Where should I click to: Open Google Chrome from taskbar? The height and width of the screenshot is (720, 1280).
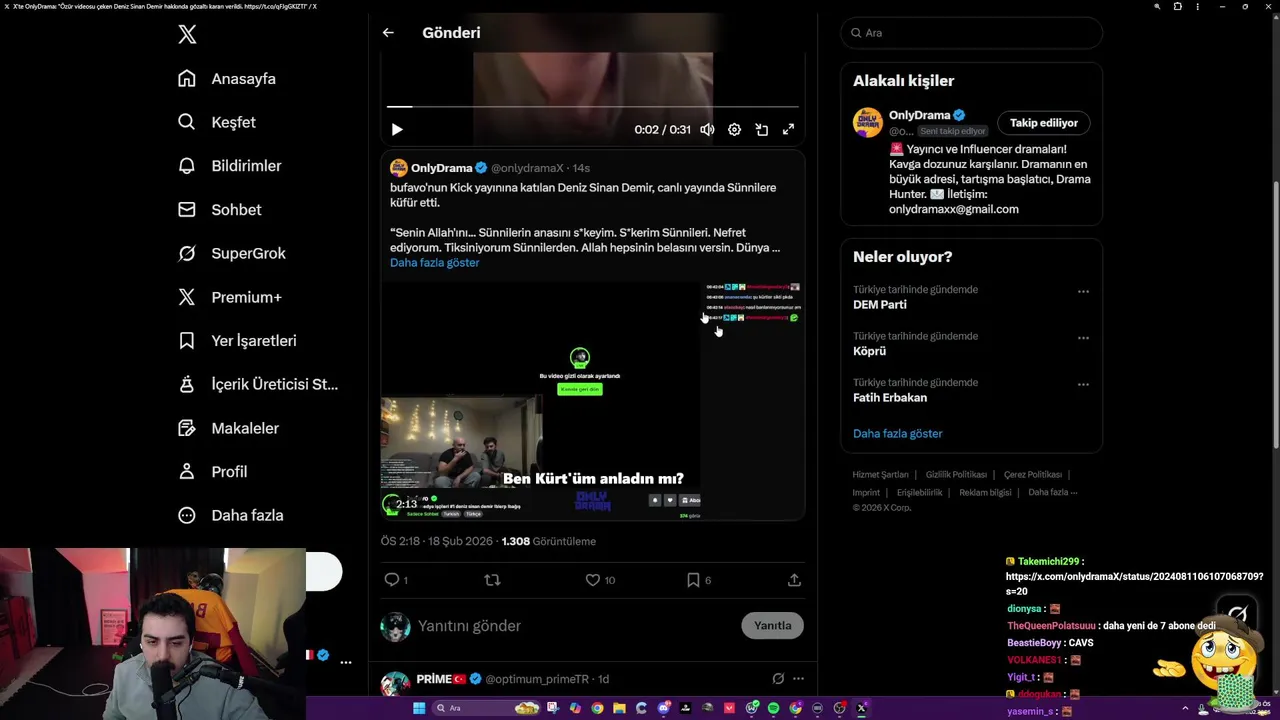[598, 708]
